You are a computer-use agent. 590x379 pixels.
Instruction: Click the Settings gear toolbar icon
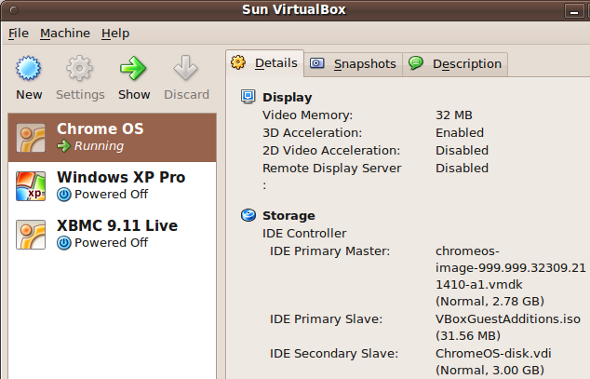click(79, 68)
